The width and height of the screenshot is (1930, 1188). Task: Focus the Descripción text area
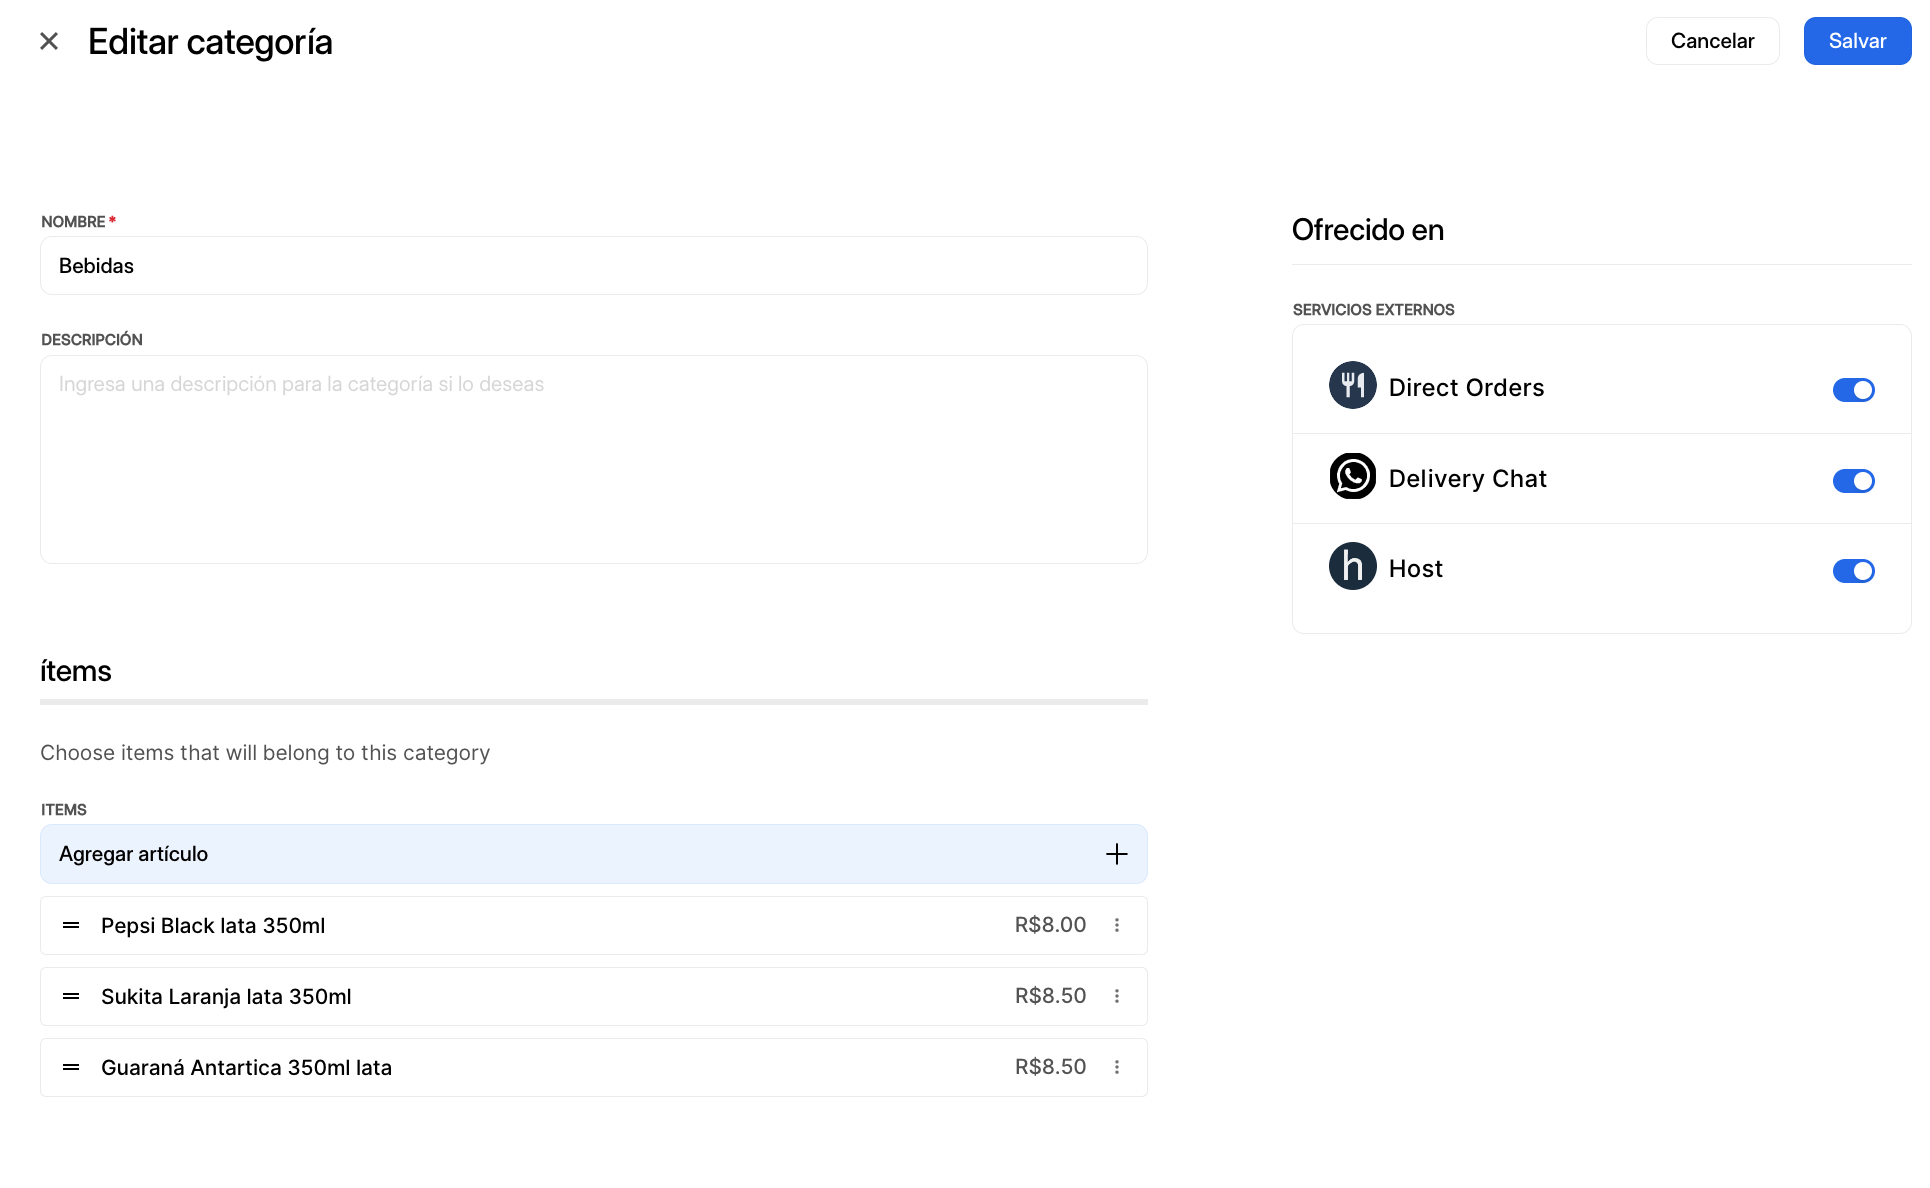pos(593,459)
